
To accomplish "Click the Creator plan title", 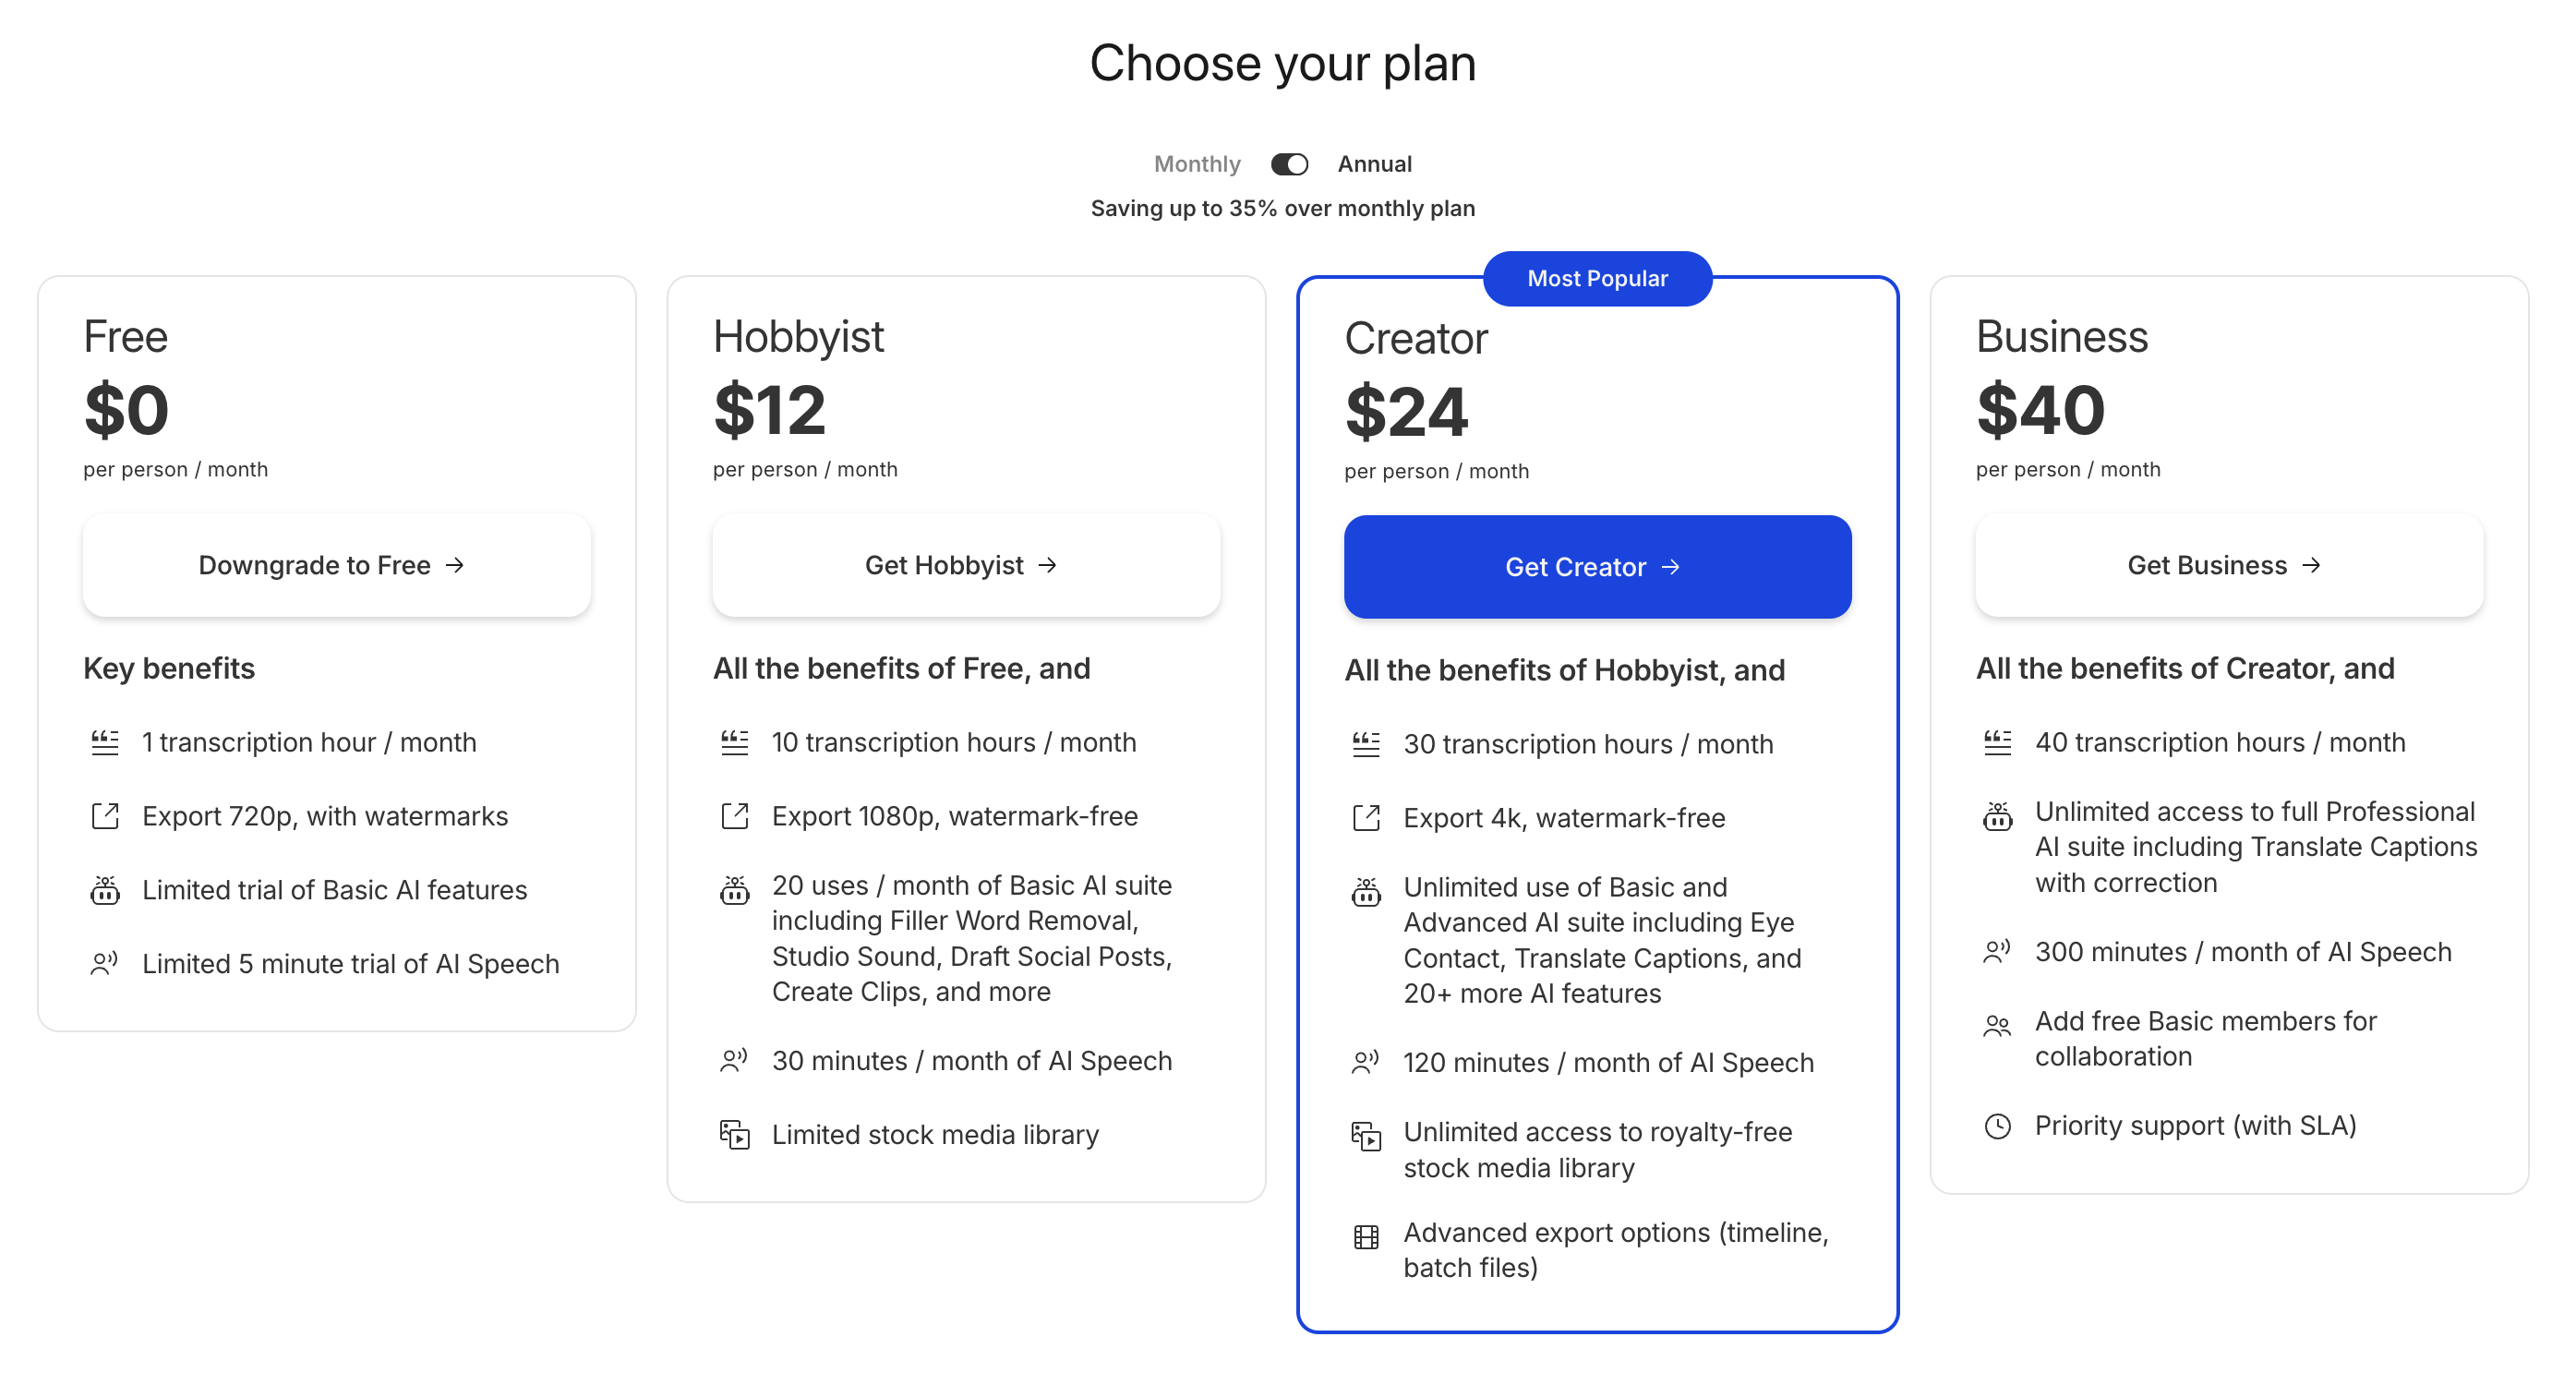I will tap(1415, 339).
